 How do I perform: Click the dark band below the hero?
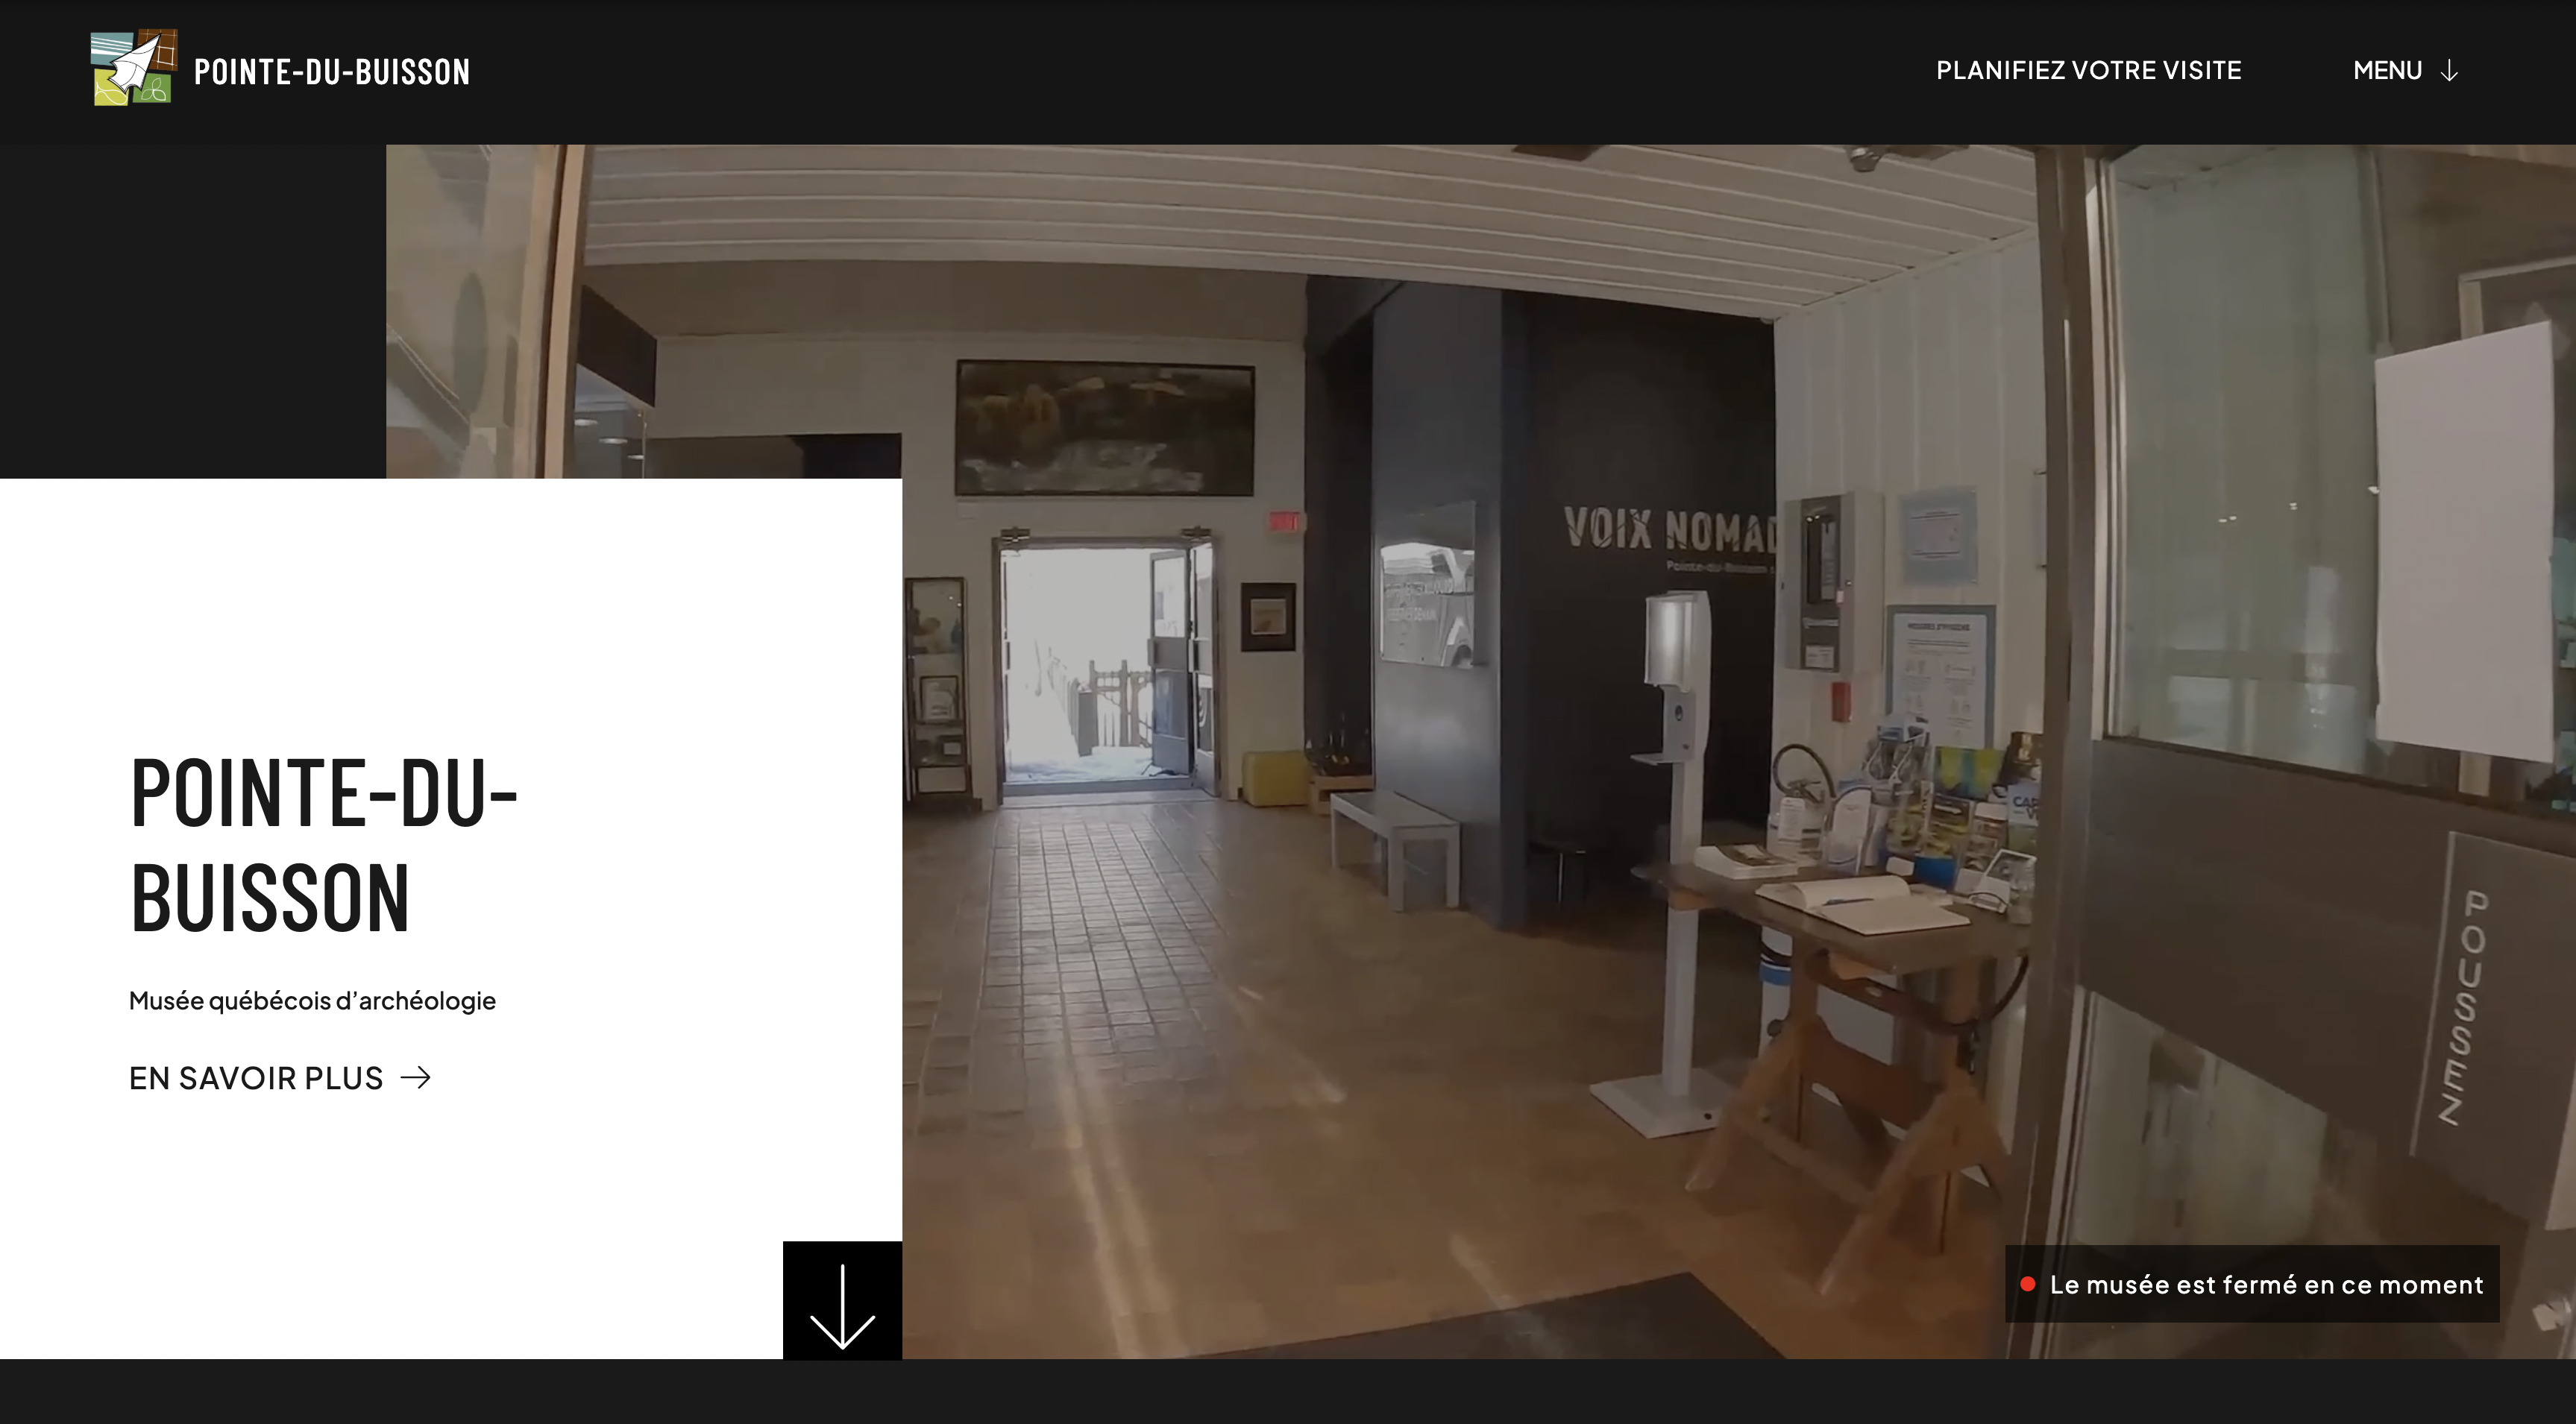1288,1392
